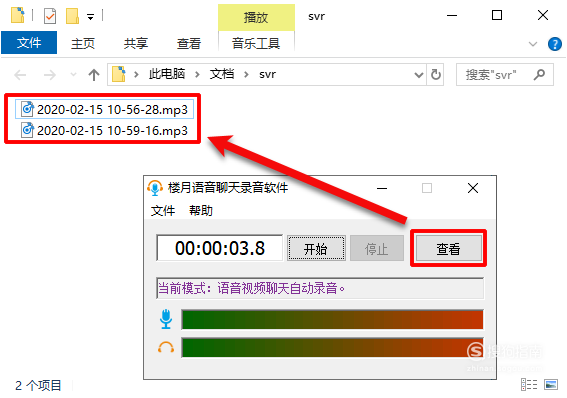Viewport: 567px width, 398px height.
Task: Click the recorder app icon in its title bar
Action: [155, 188]
